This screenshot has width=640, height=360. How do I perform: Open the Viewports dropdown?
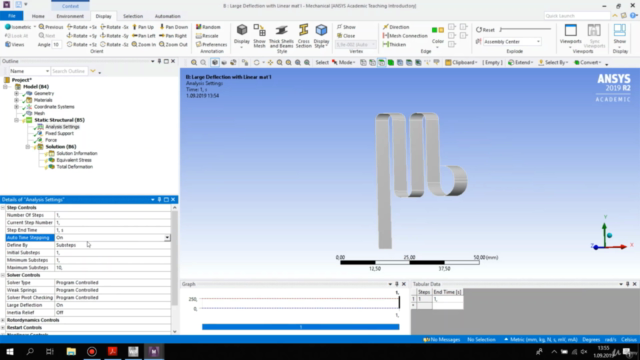[570, 47]
